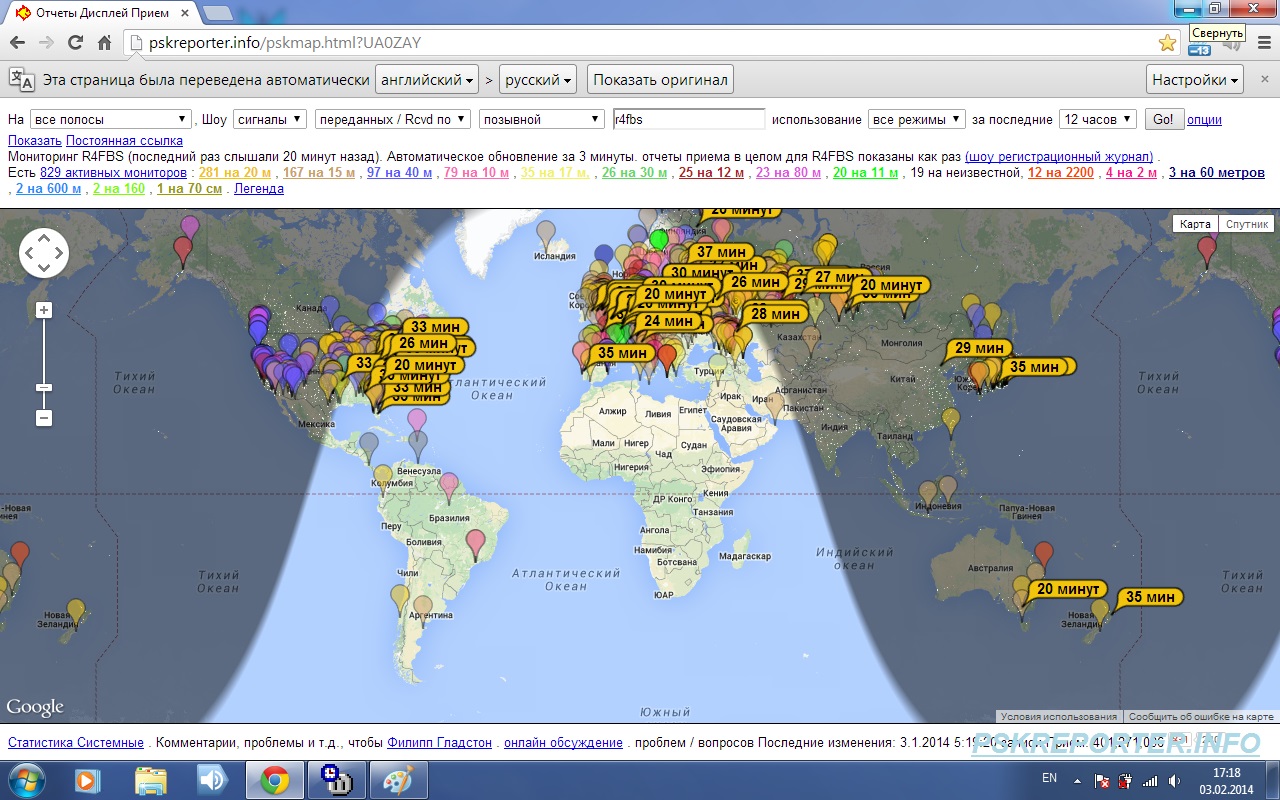Image resolution: width=1280 pixels, height=800 pixels.
Task: Click the 'Показать оригинал' button
Action: coord(660,80)
